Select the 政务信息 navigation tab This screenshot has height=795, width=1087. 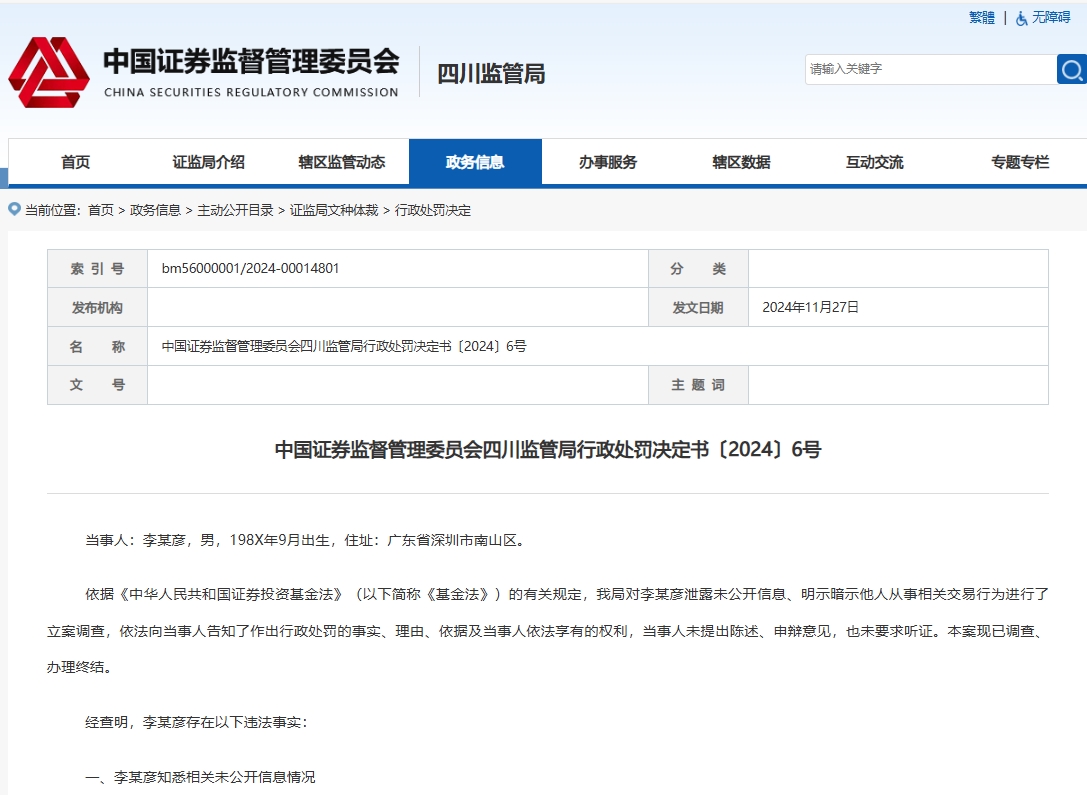click(475, 162)
